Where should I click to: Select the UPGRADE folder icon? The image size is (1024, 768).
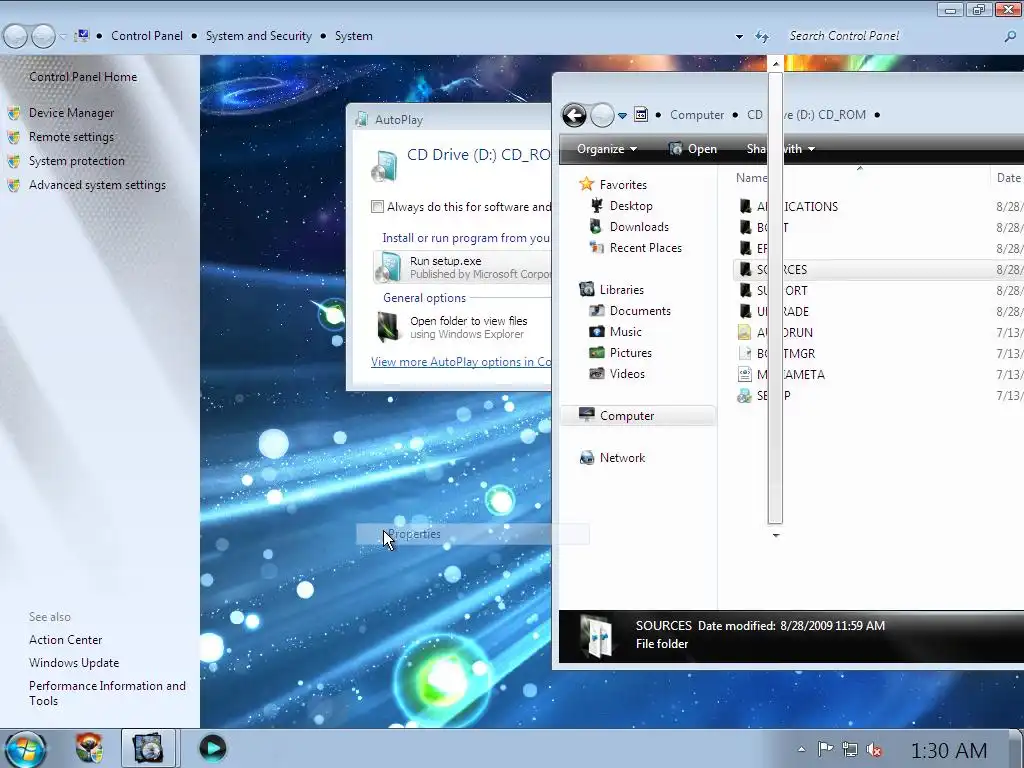(745, 311)
